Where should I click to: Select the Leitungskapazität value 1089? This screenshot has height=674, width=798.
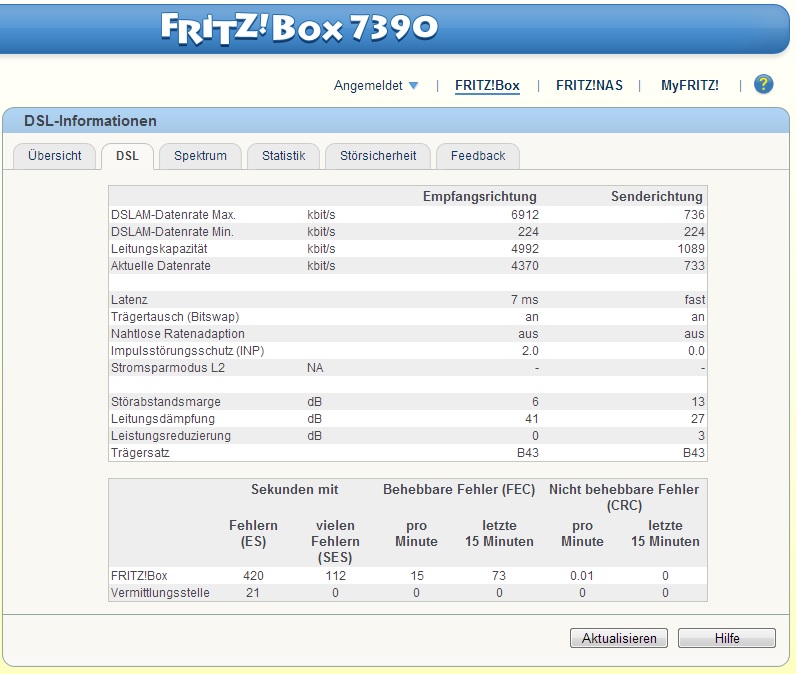click(691, 249)
